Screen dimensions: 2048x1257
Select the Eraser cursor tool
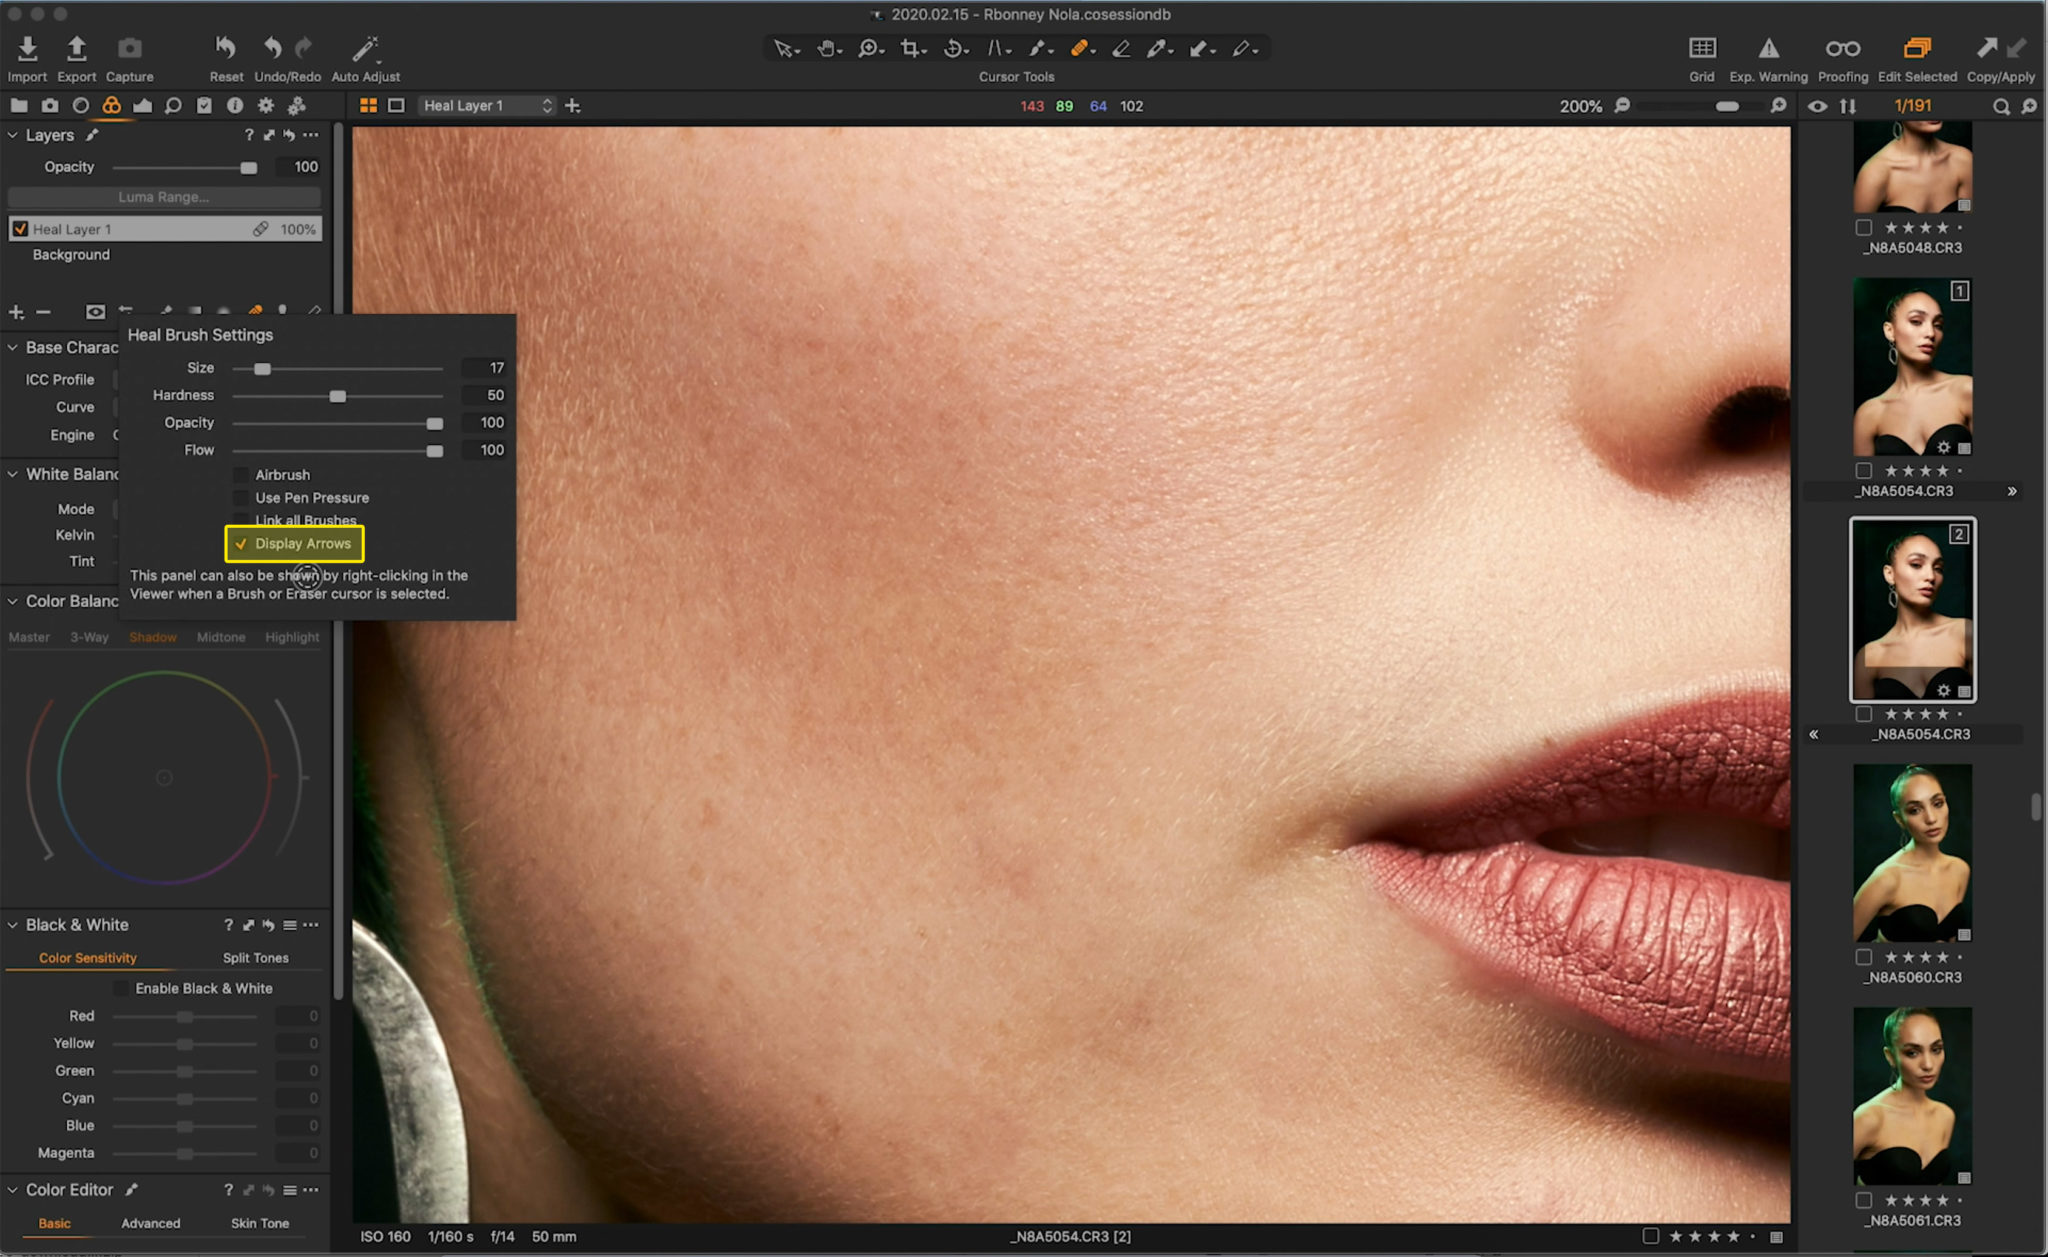[x=1121, y=48]
